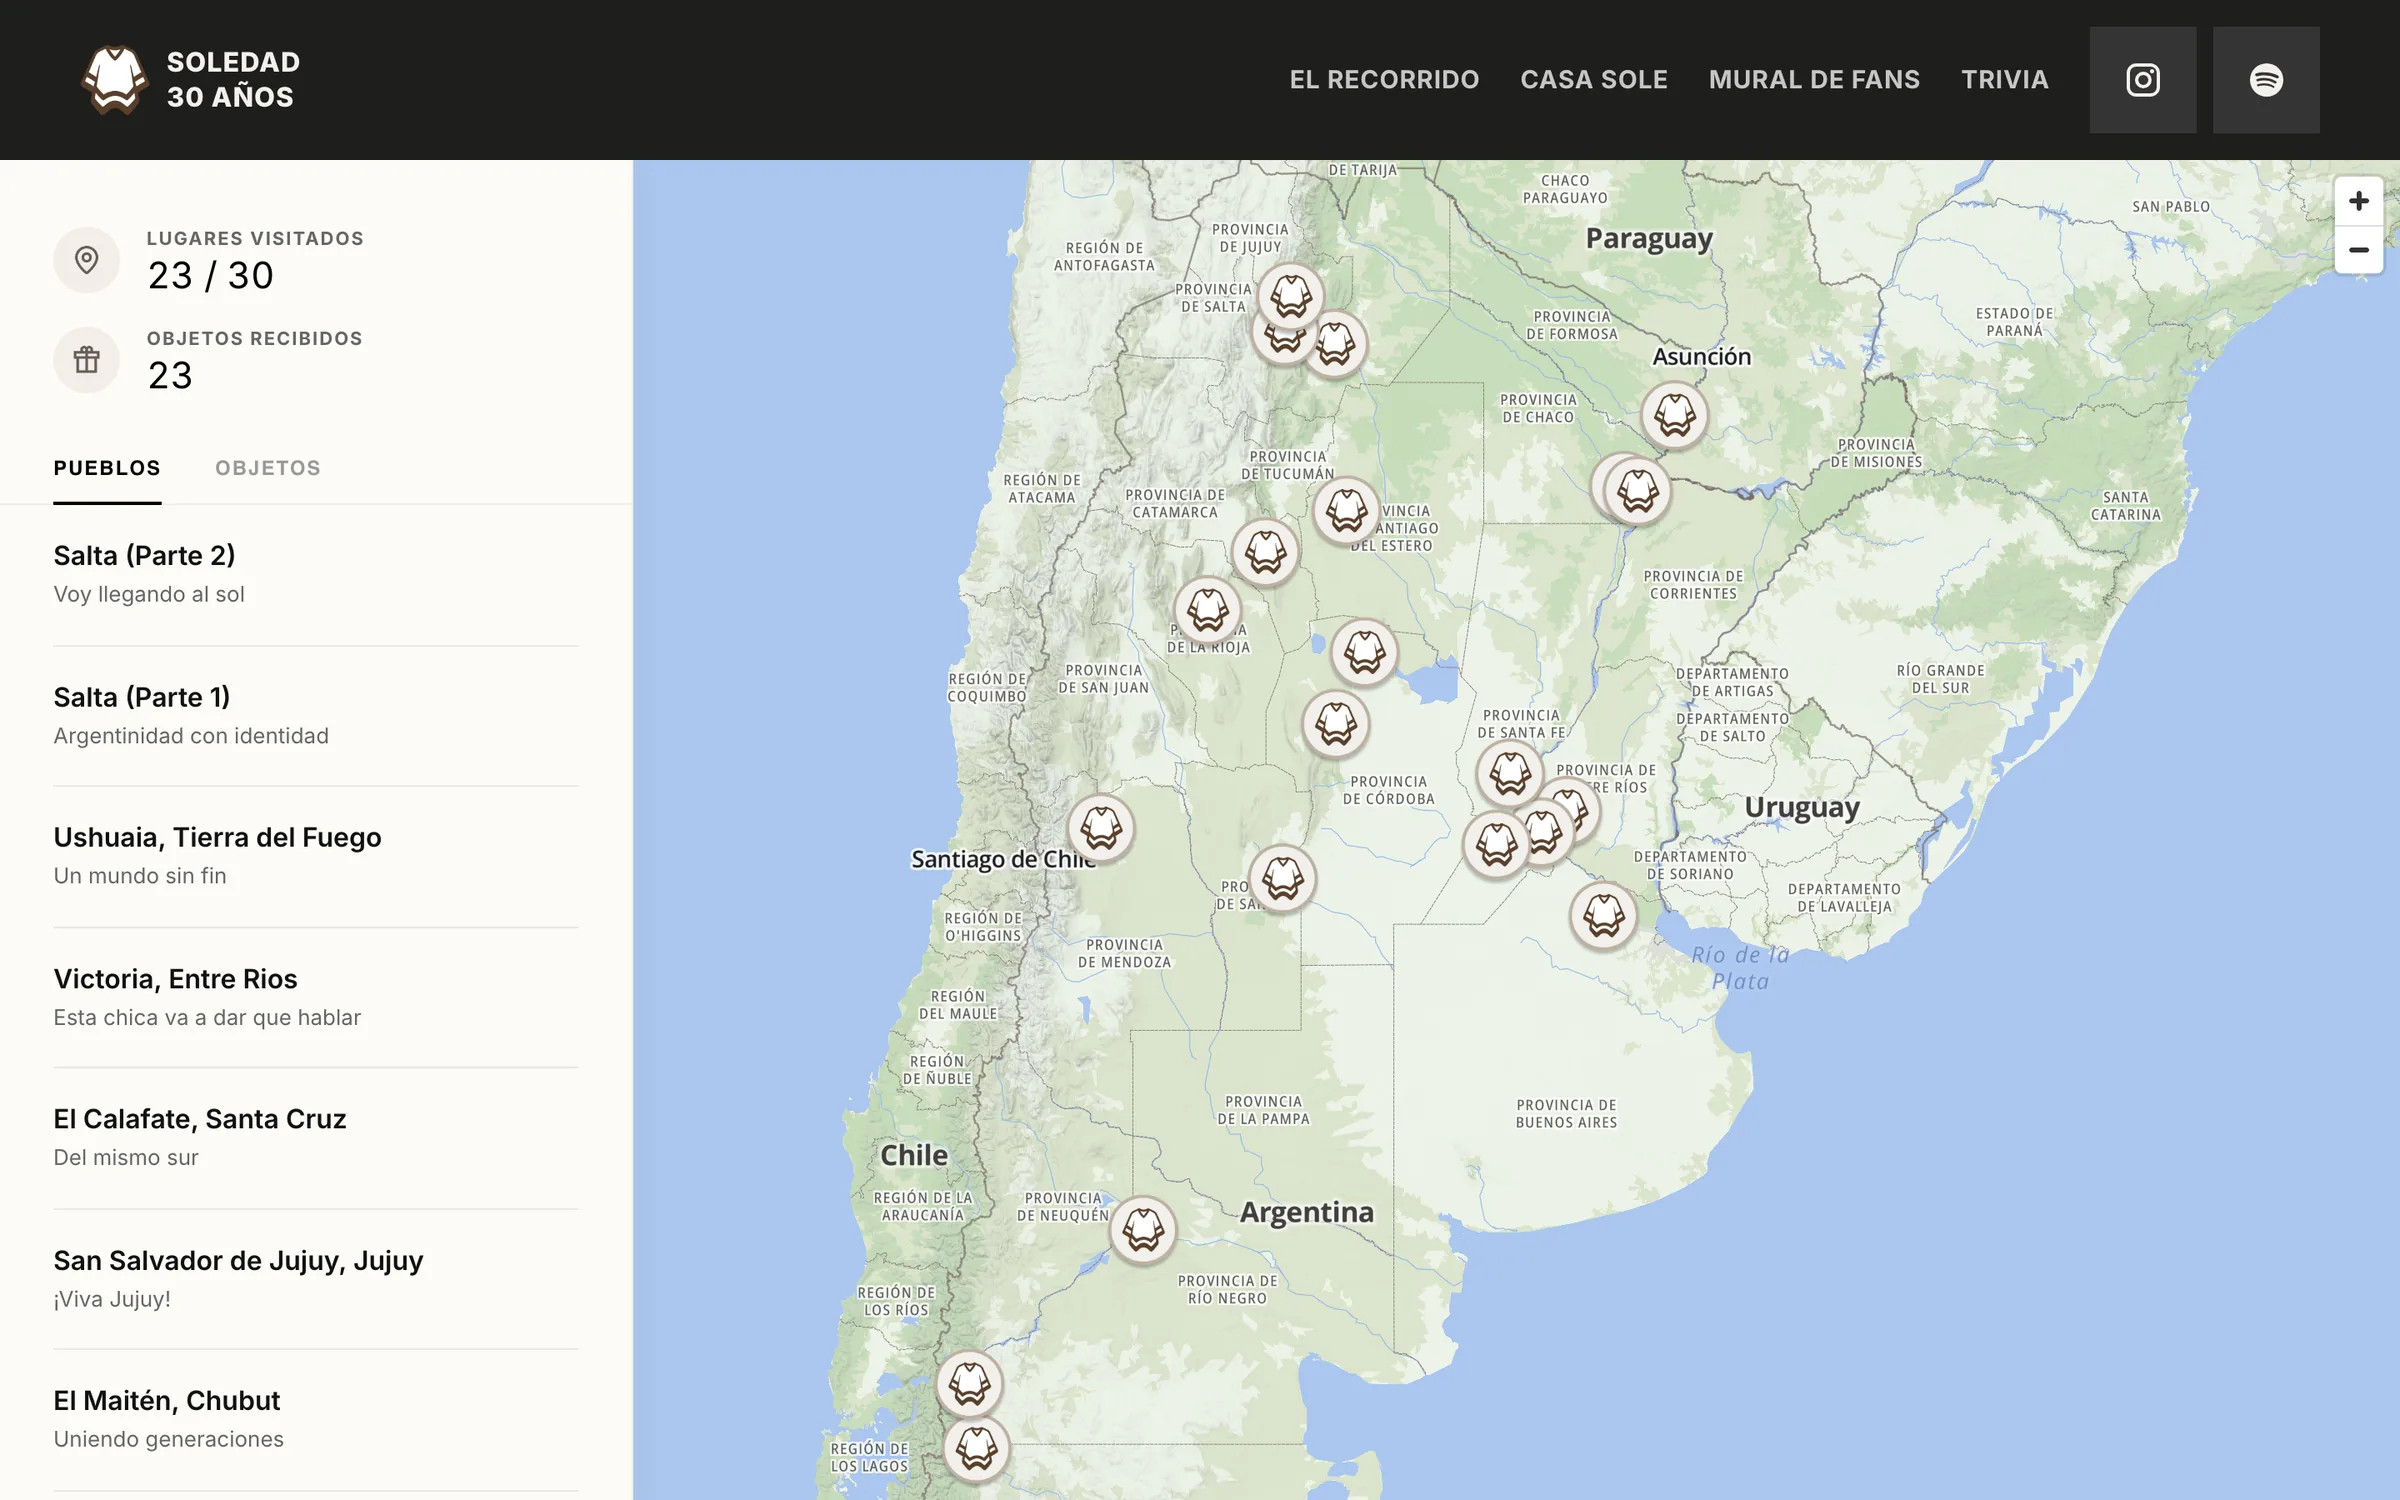Click the location pin icon beside Lugares Visitados
Image resolution: width=2400 pixels, height=1500 pixels.
coord(87,260)
